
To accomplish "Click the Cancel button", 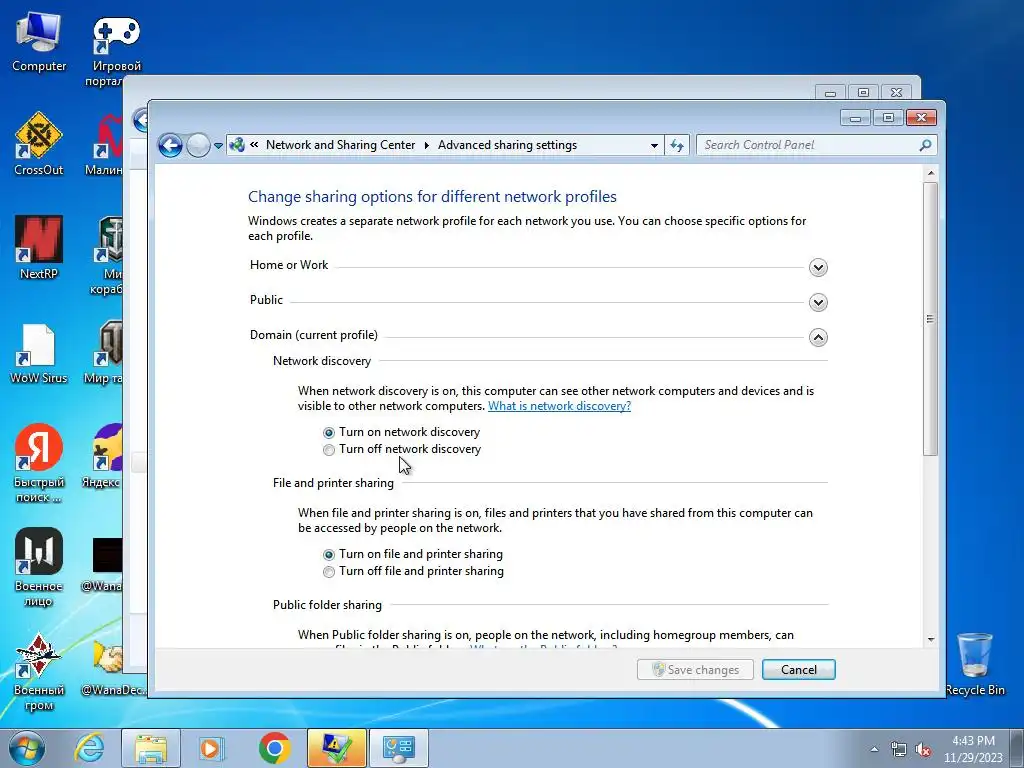I will click(798, 669).
